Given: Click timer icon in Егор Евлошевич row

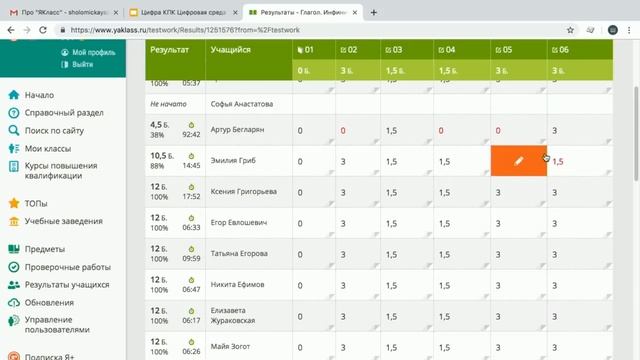Looking at the screenshot, I should point(191,218).
